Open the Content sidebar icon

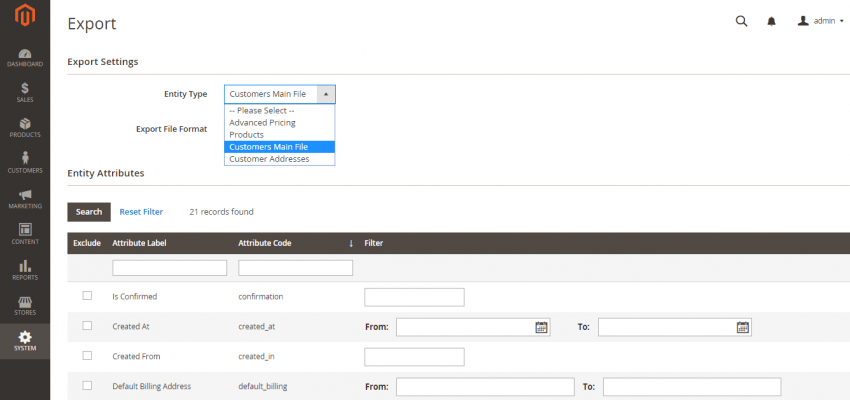[25, 229]
